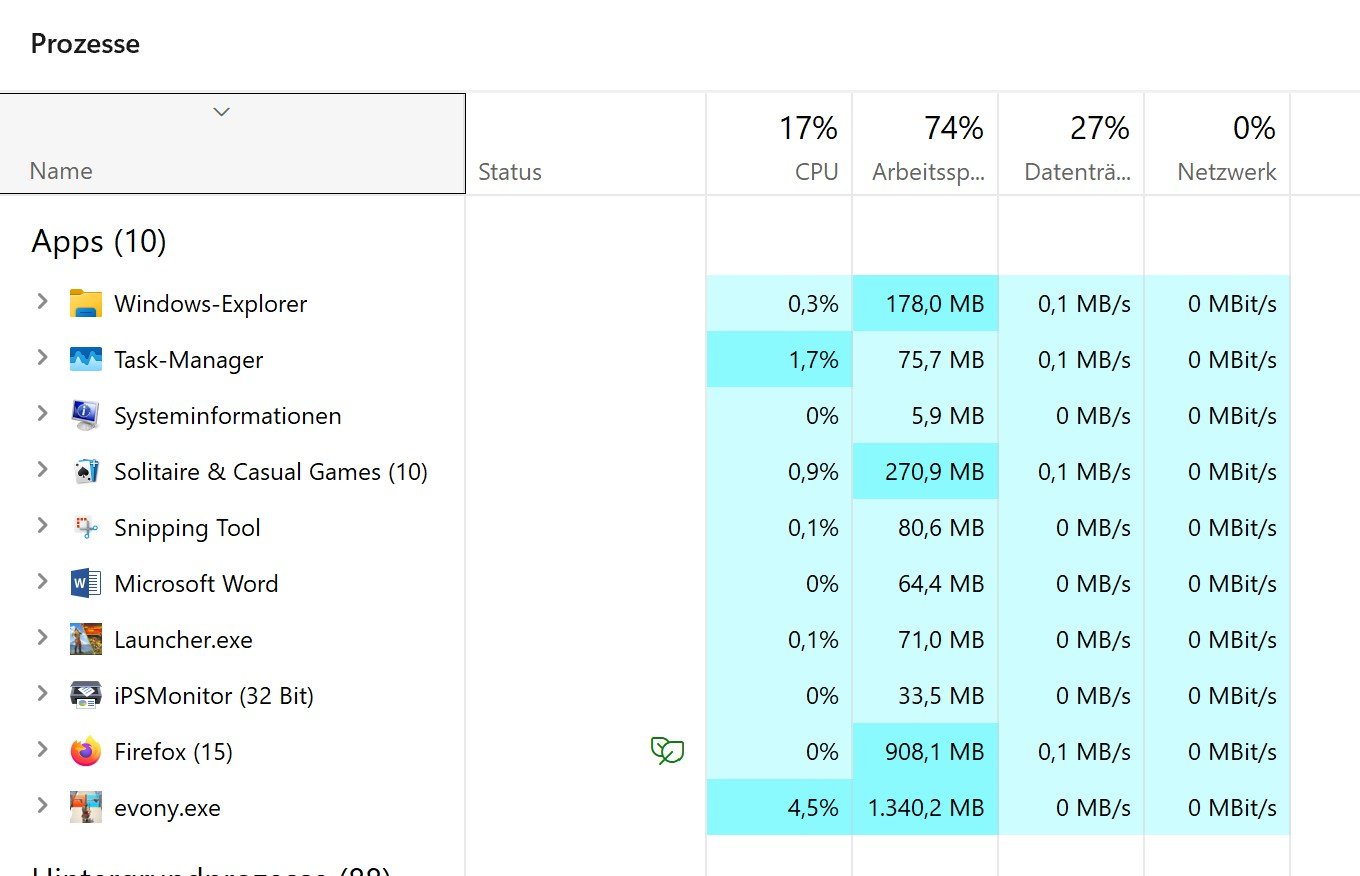Click the iPSMonitor printer icon
The height and width of the screenshot is (876, 1360).
pos(86,695)
